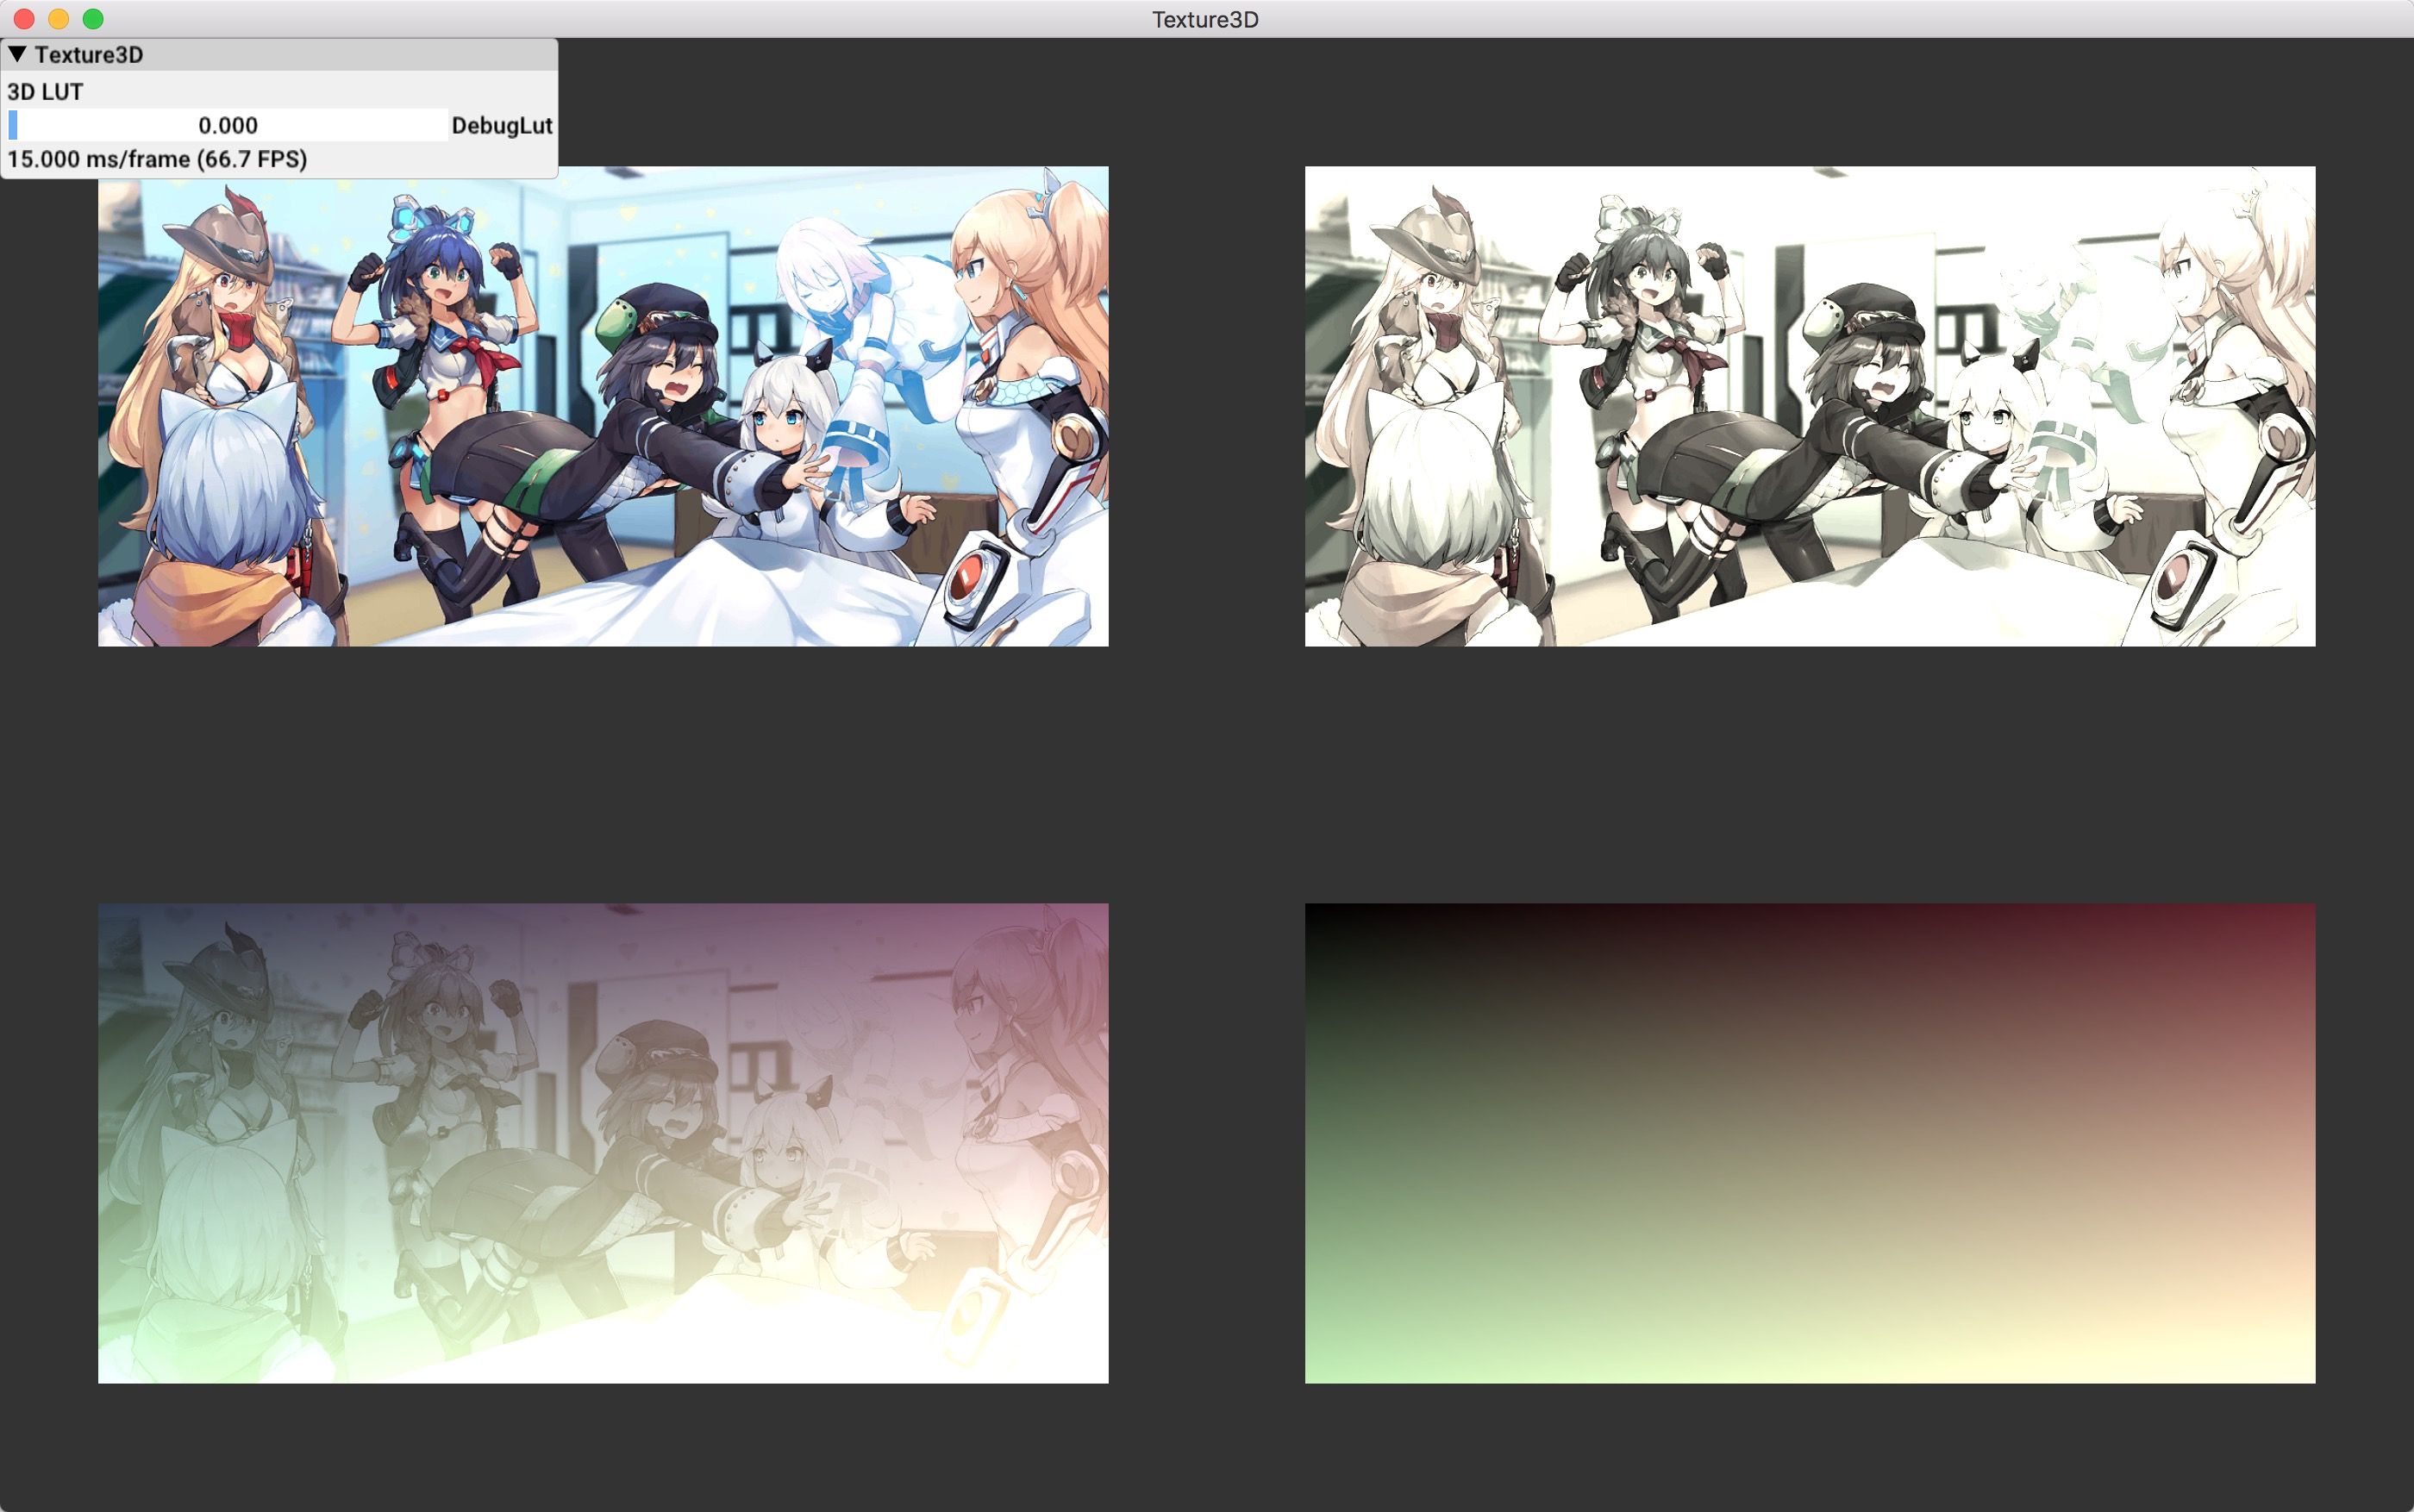The height and width of the screenshot is (1512, 2414).
Task: Click the 3D LUT text label
Action: (x=45, y=91)
